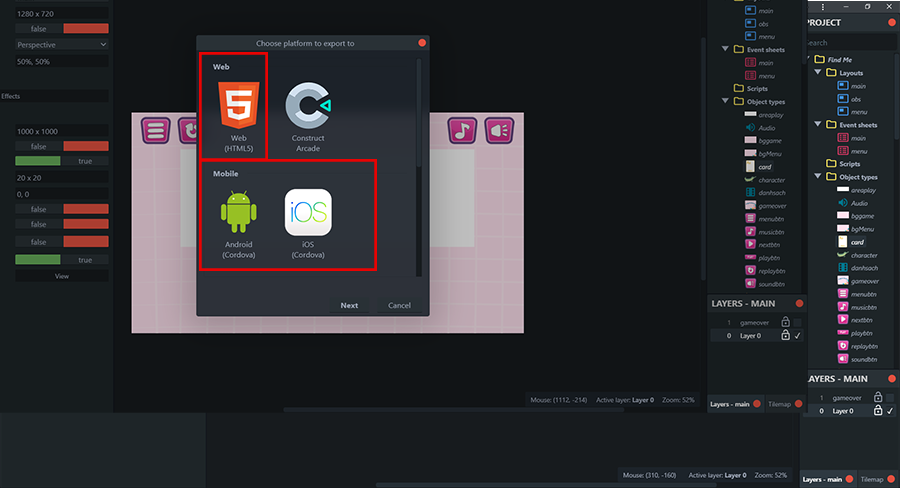This screenshot has height=489, width=900.
Task: Select card object in front Project panel
Action: [x=851, y=242]
